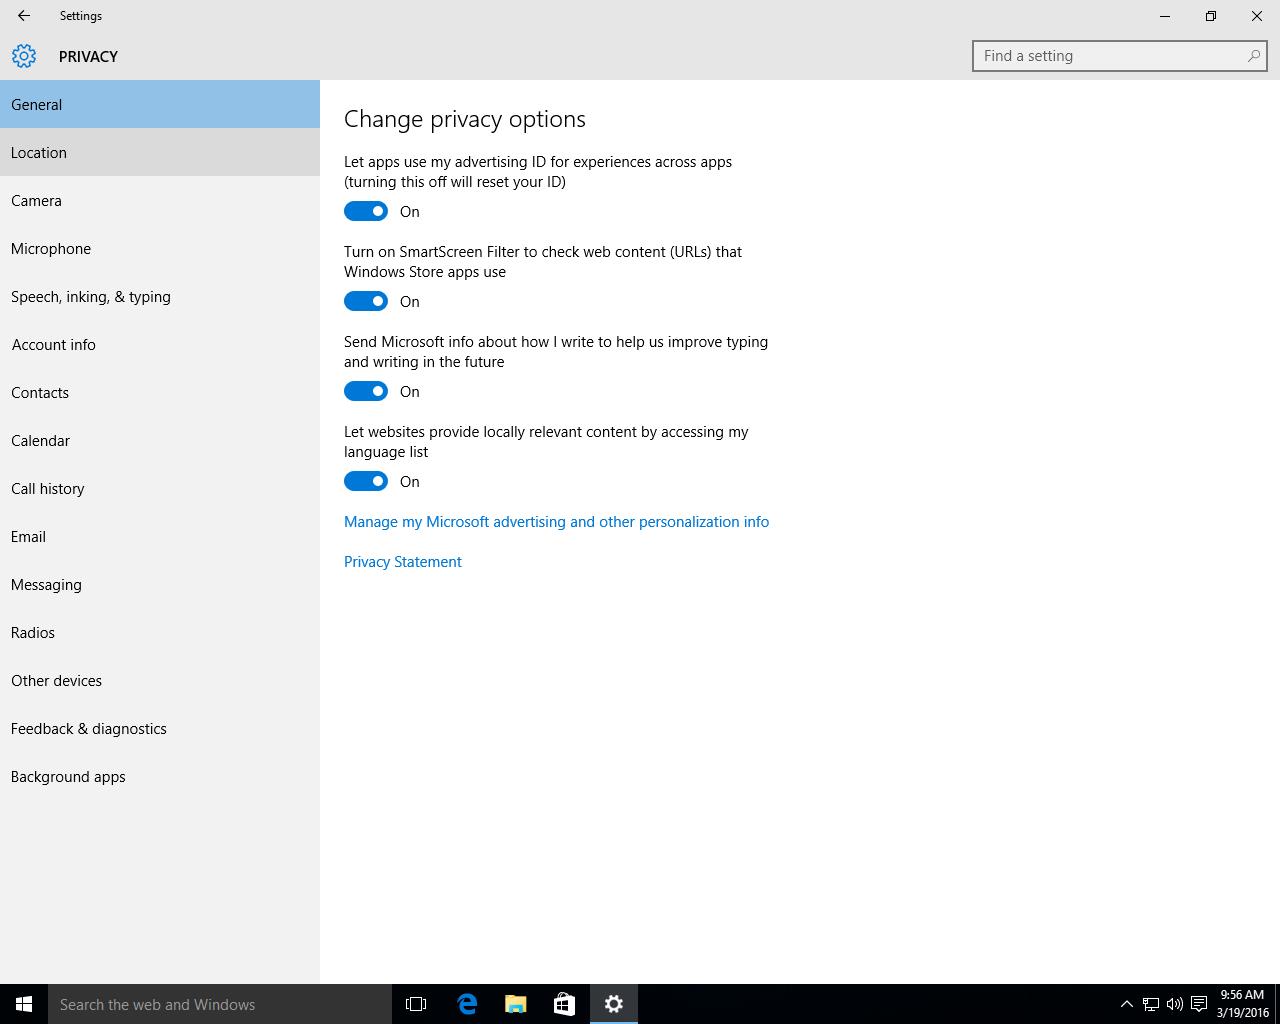Open the Radios privacy settings
This screenshot has height=1024, width=1280.
click(160, 632)
